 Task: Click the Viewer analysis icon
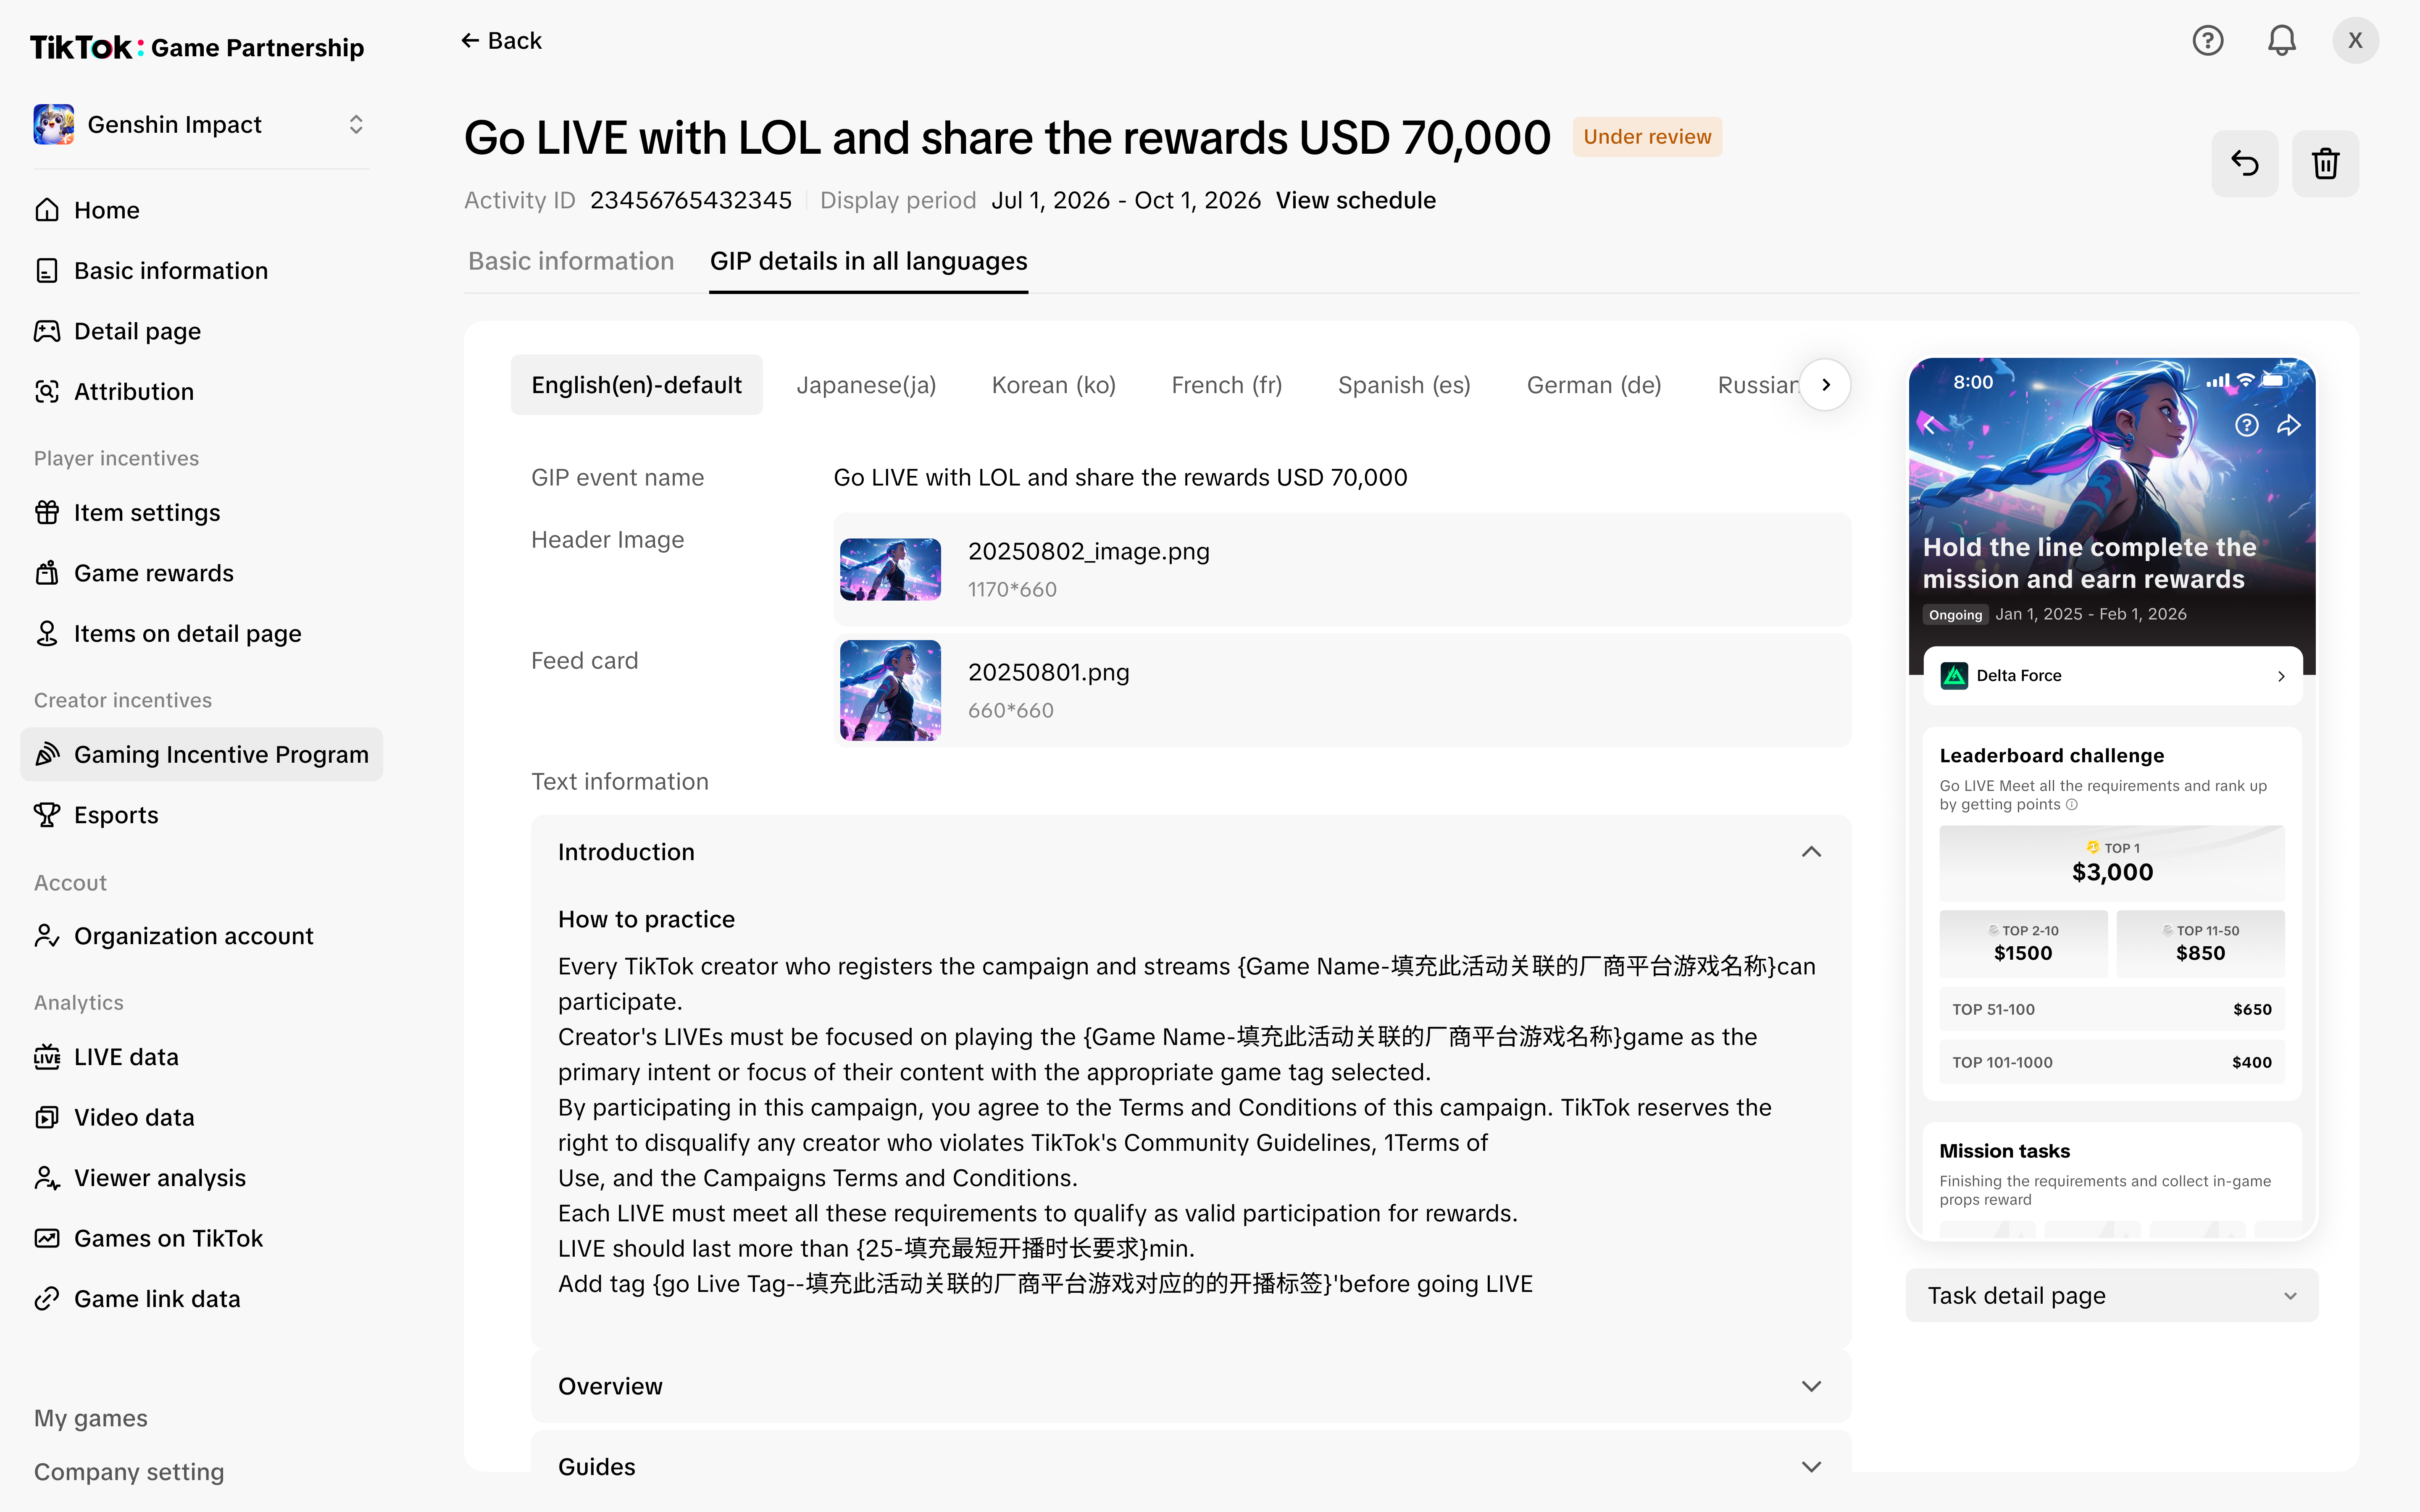pyautogui.click(x=47, y=1178)
